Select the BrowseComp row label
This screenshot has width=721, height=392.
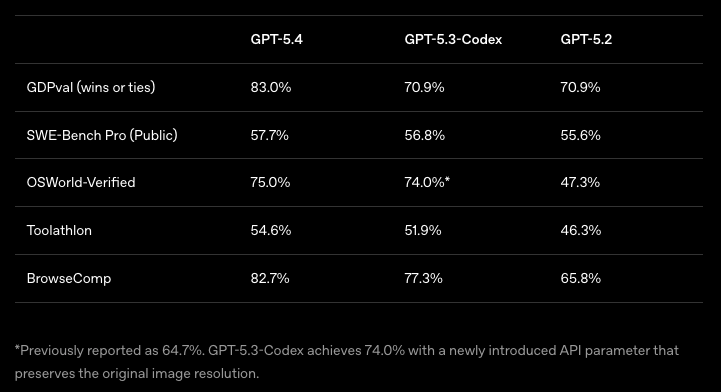coord(69,278)
